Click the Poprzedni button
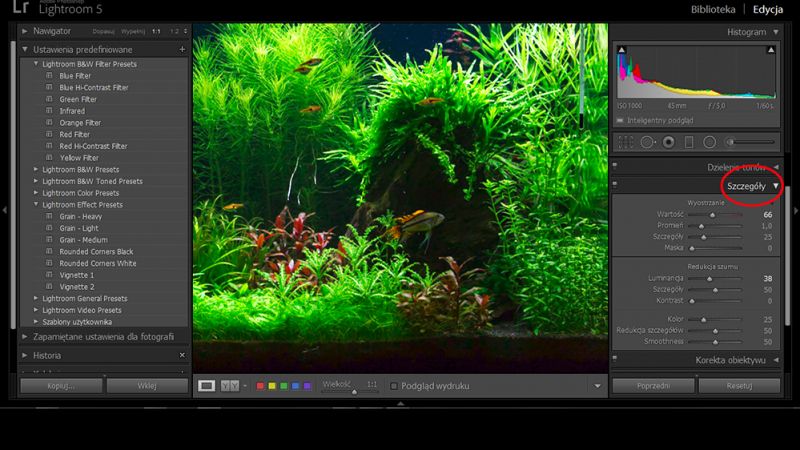The image size is (800, 450). [654, 386]
